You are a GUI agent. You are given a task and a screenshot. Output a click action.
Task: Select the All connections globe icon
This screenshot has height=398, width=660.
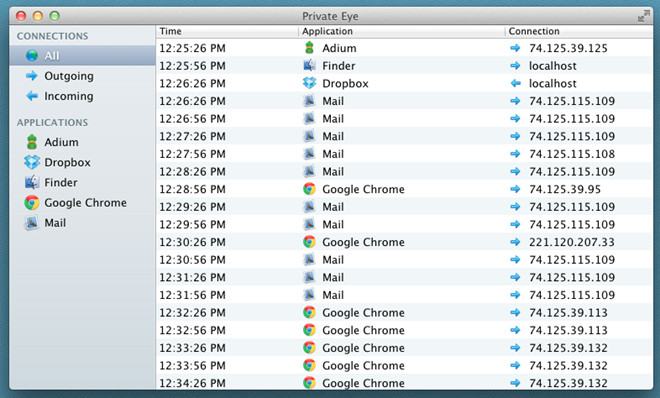click(x=32, y=56)
